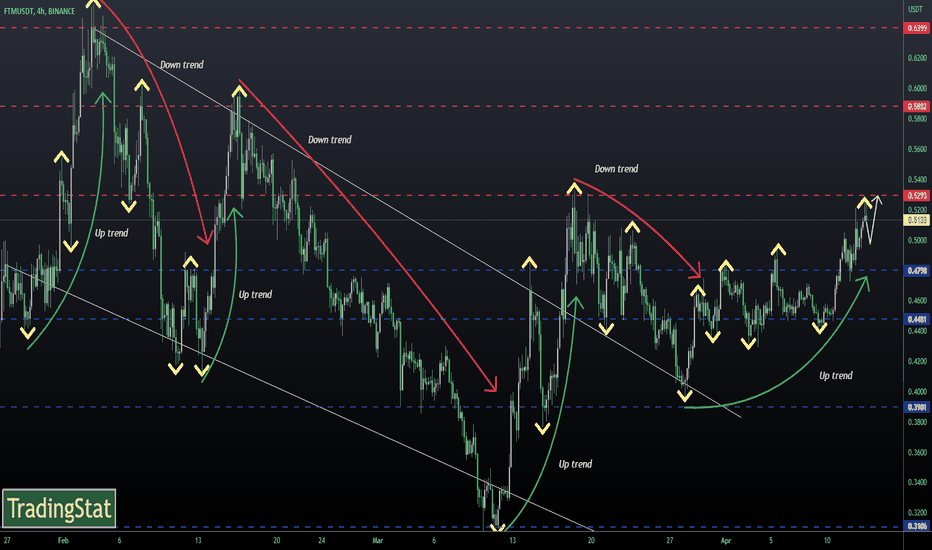This screenshot has height=550, width=932.
Task: Click the 0.4400 price axis value
Action: click(917, 331)
